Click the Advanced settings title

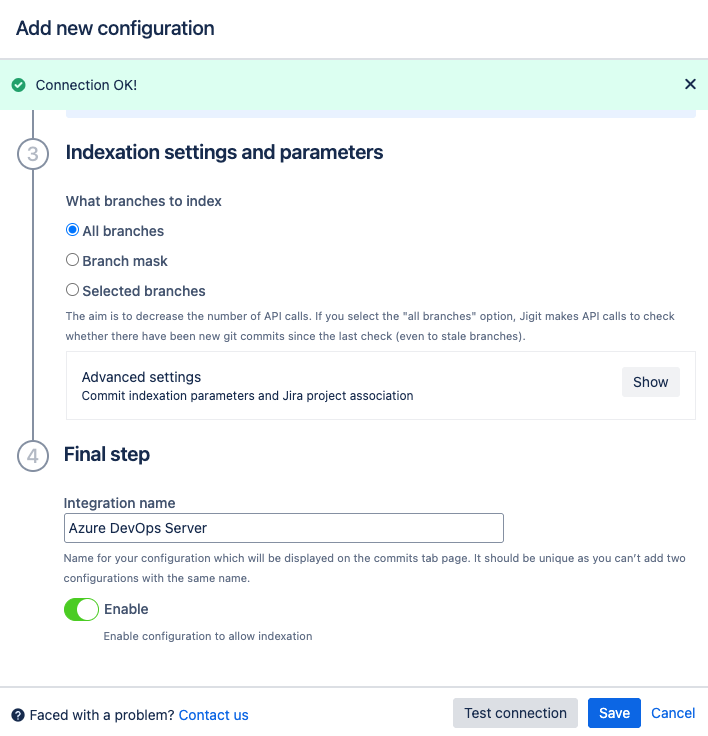point(141,377)
